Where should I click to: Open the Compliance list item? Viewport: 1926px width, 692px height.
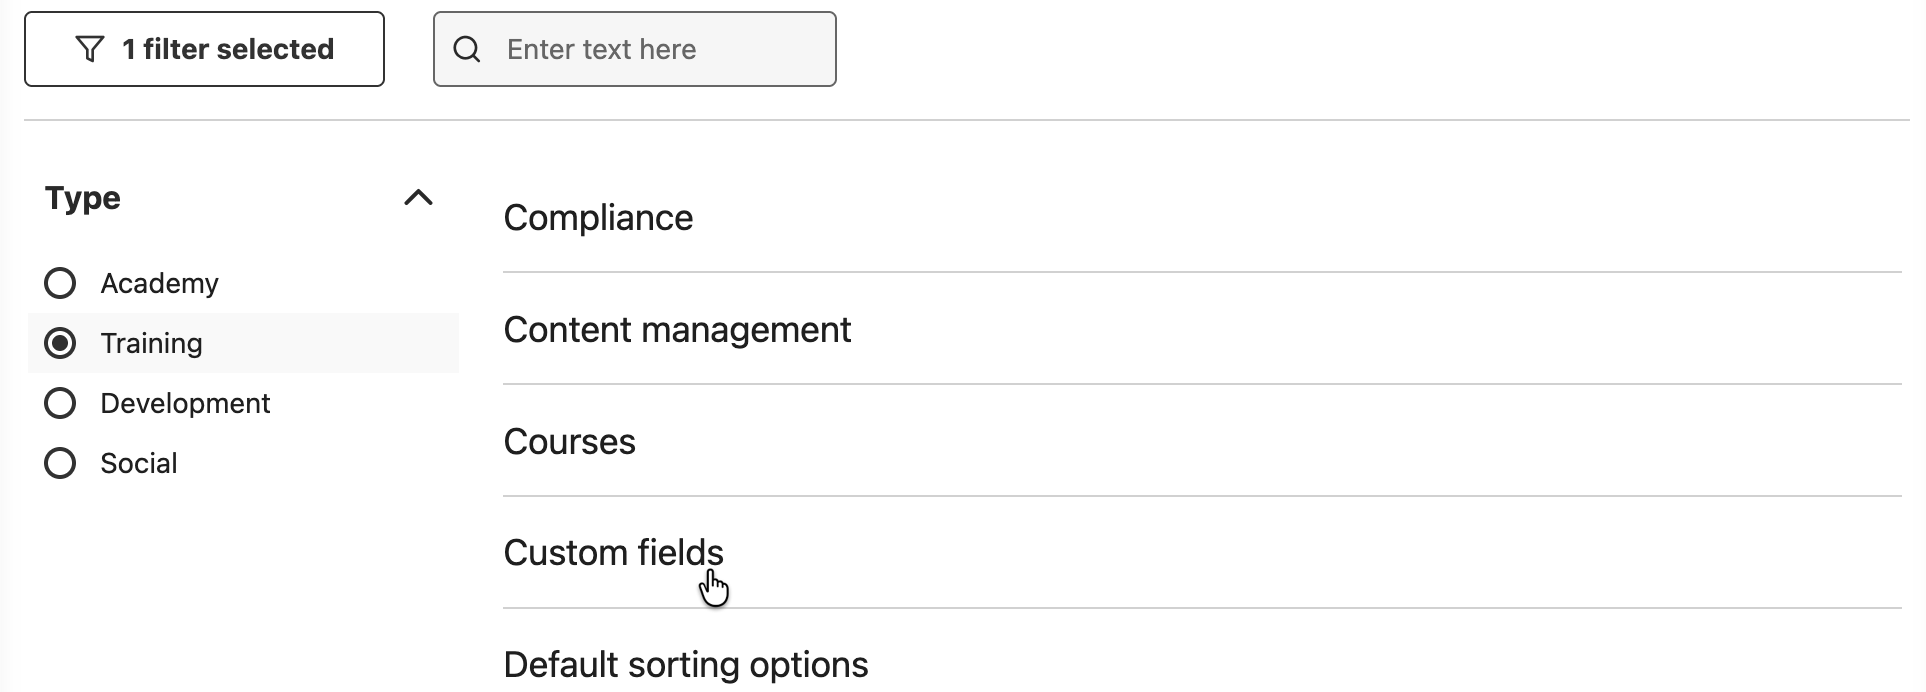598,218
